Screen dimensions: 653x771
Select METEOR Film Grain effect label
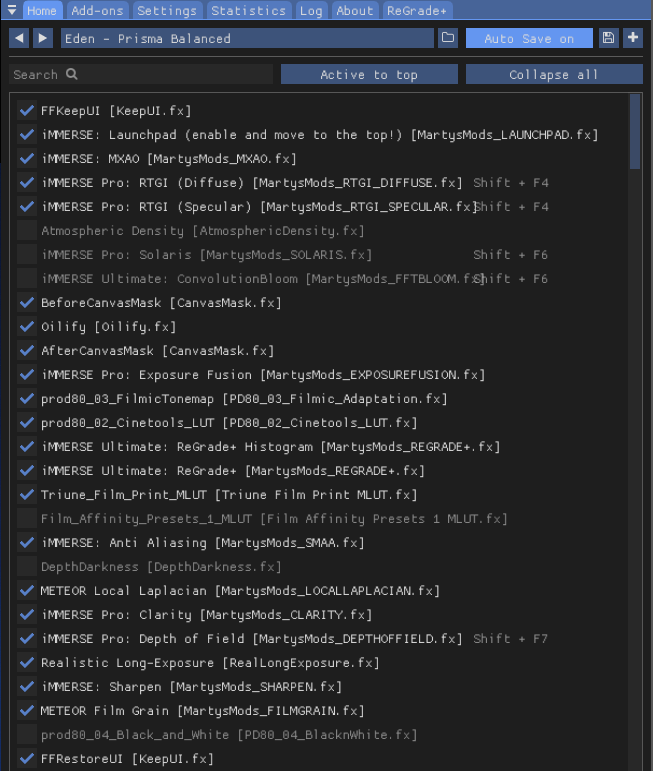tap(203, 711)
